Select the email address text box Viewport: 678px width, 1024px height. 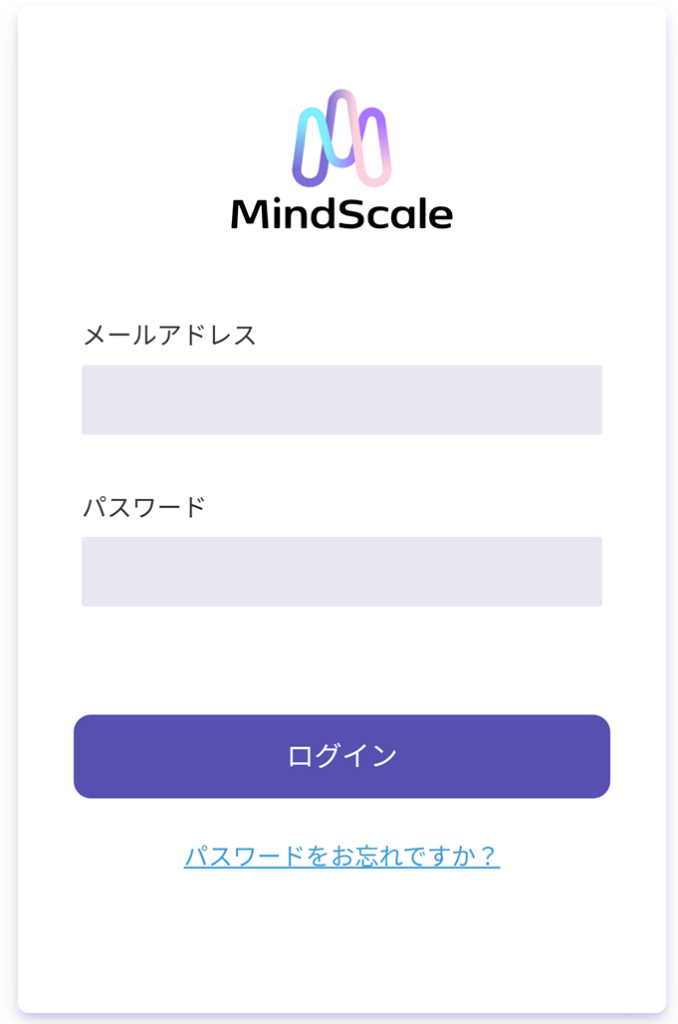[341, 400]
